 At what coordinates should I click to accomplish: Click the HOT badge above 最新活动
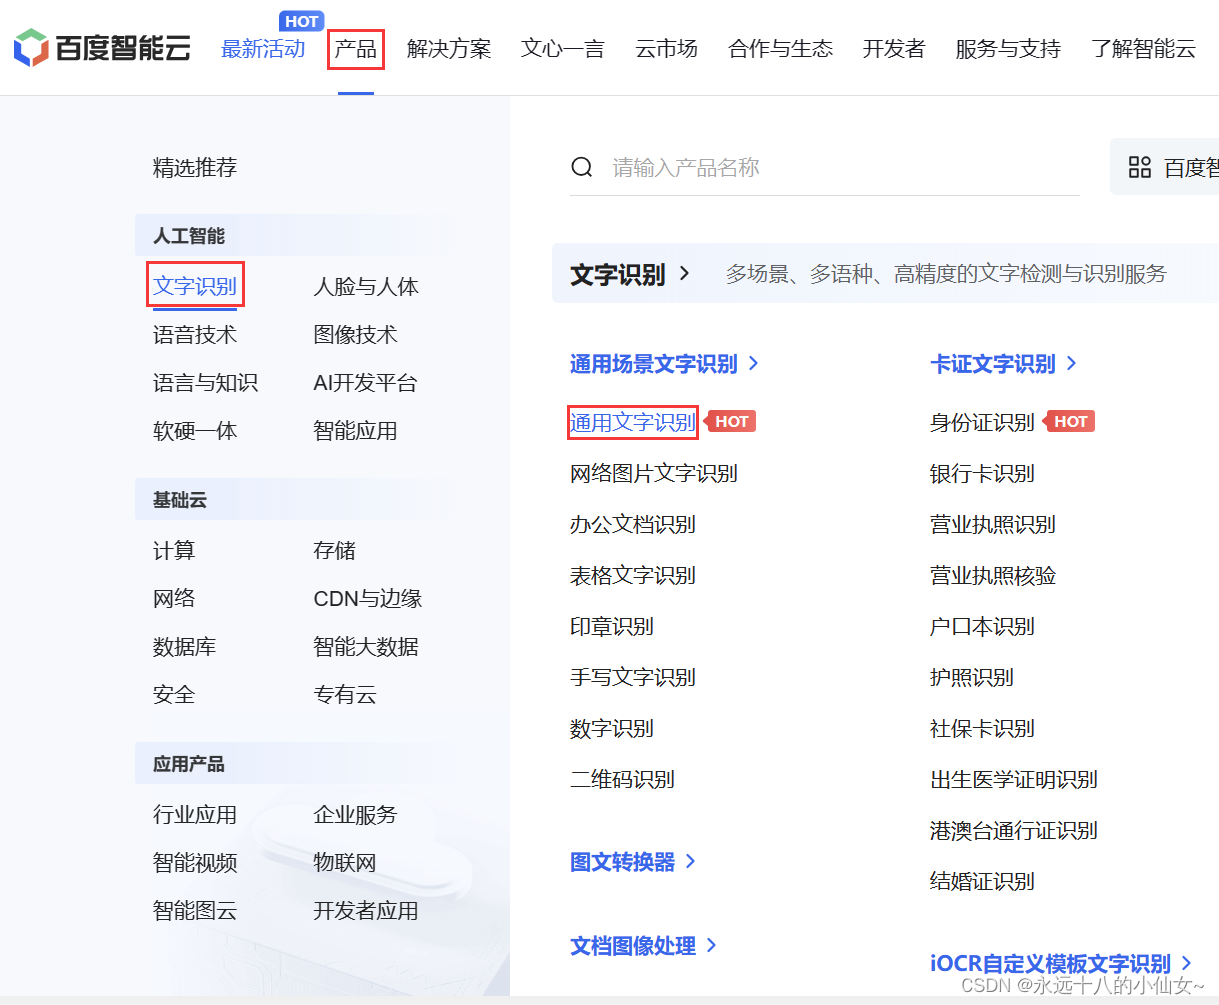(301, 21)
